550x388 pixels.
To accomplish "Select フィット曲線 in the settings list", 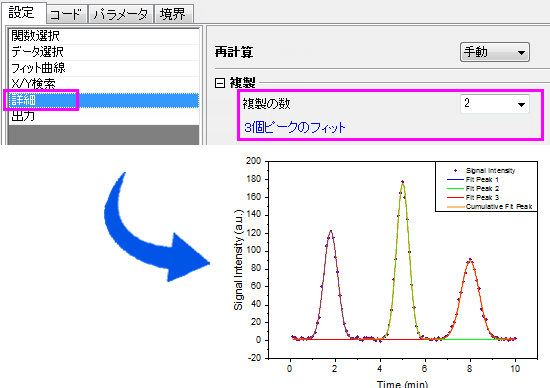I will tap(104, 68).
